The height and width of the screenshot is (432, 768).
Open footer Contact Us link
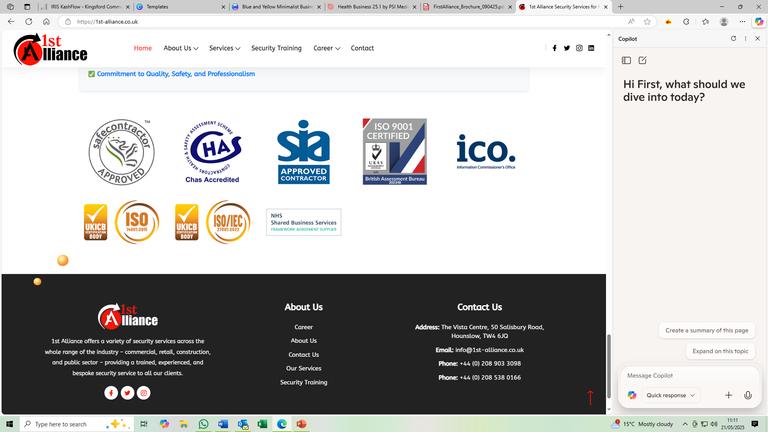click(303, 355)
